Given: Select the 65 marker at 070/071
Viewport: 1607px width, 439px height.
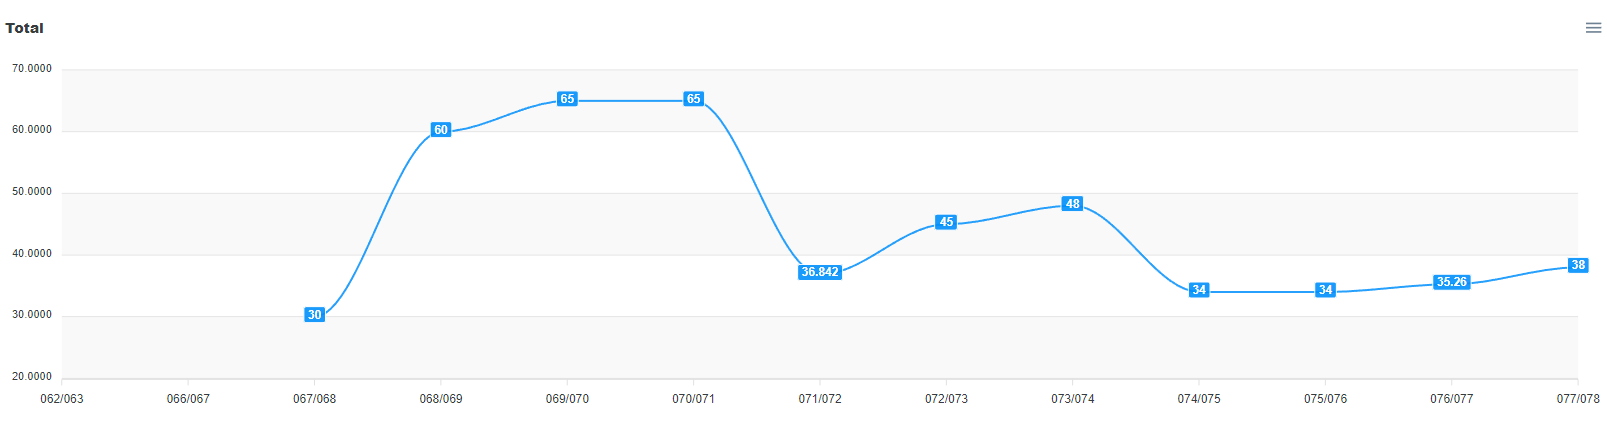Looking at the screenshot, I should pyautogui.click(x=694, y=99).
